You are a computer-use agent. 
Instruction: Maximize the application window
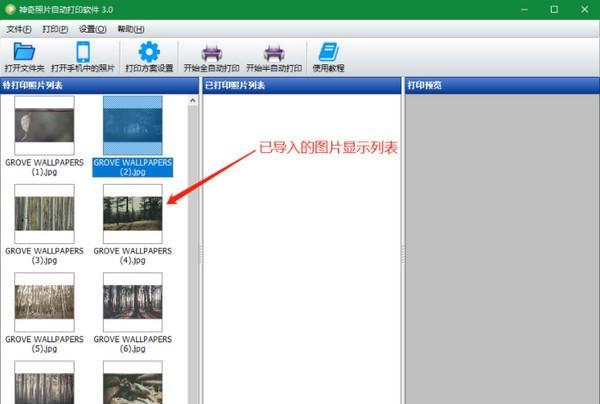554,9
